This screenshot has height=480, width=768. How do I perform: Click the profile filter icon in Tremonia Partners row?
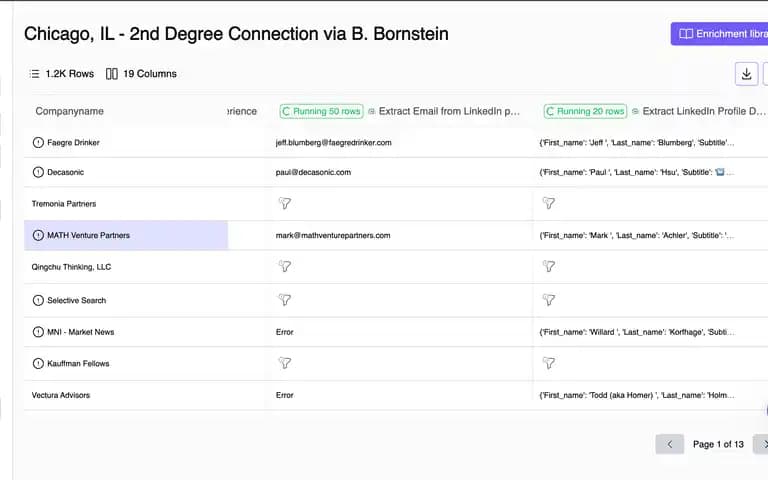coord(549,203)
